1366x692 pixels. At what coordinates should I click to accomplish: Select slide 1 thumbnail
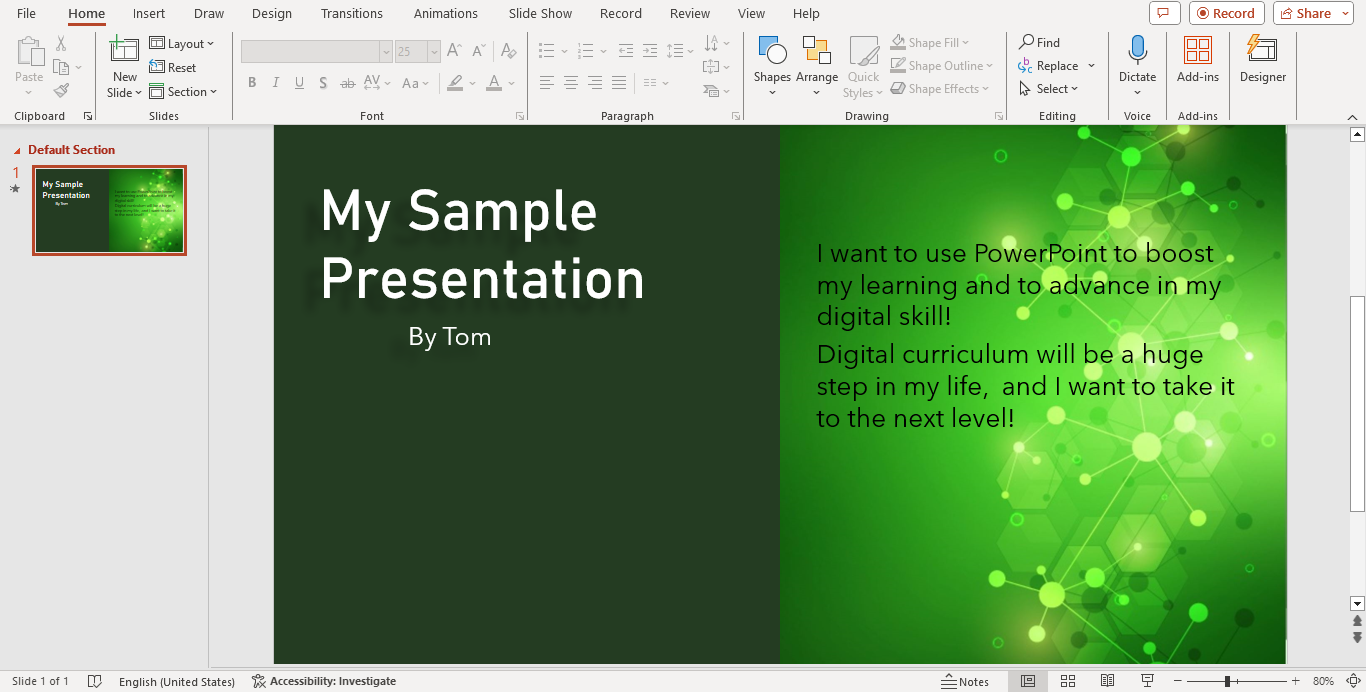tap(109, 210)
